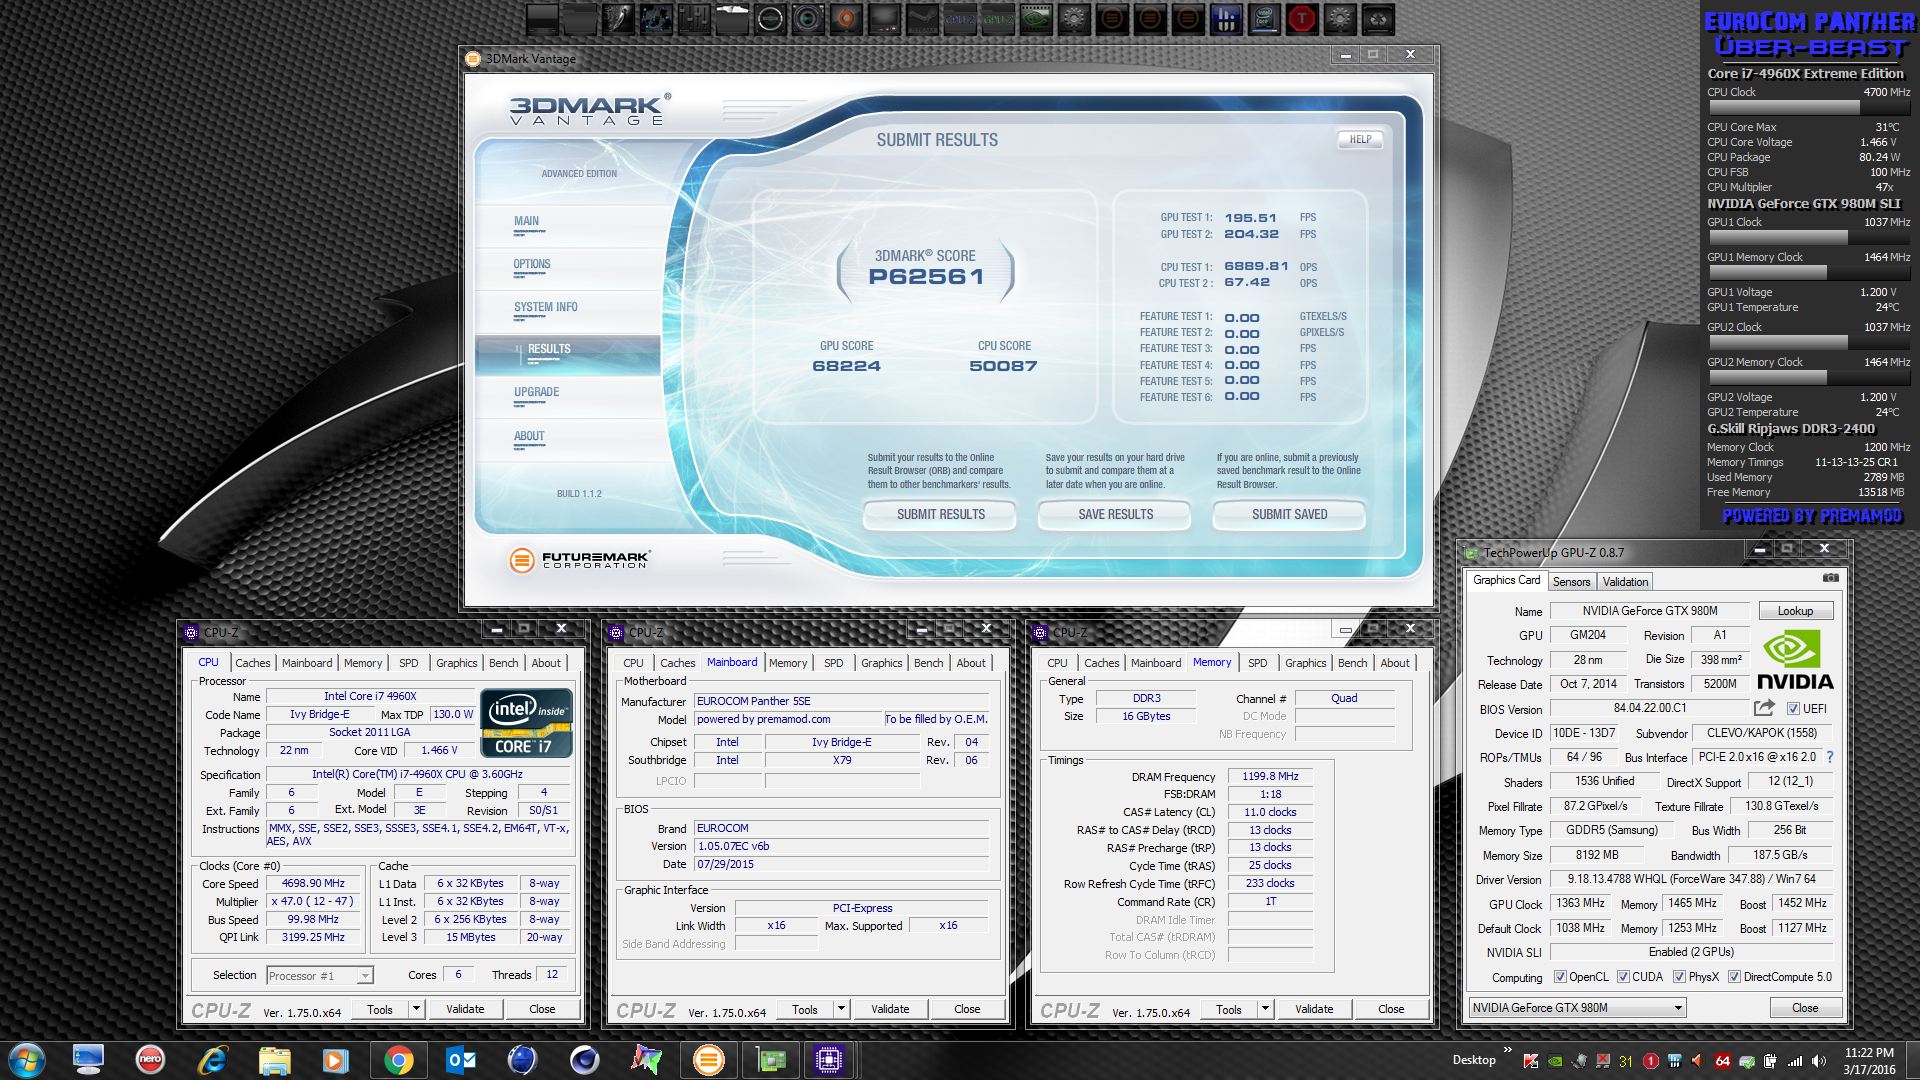Click the Close button in GPU-Z
Viewport: 1920px width, 1080px height.
point(1805,1008)
